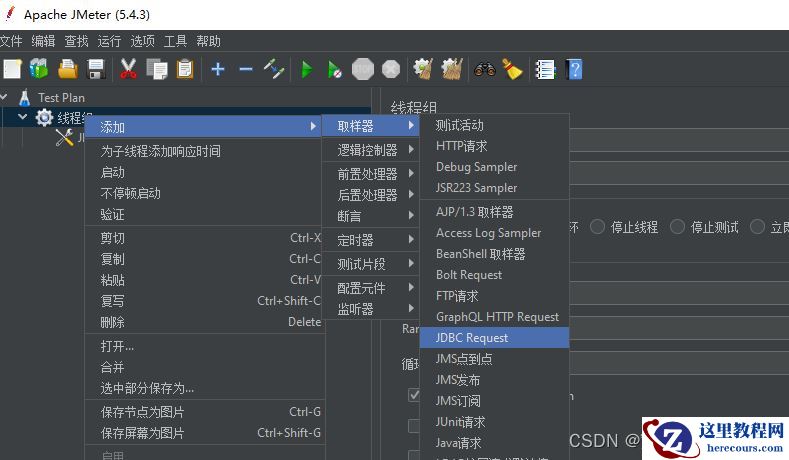This screenshot has width=789, height=460.
Task: Save the test plan with floppy icon
Action: click(96, 69)
